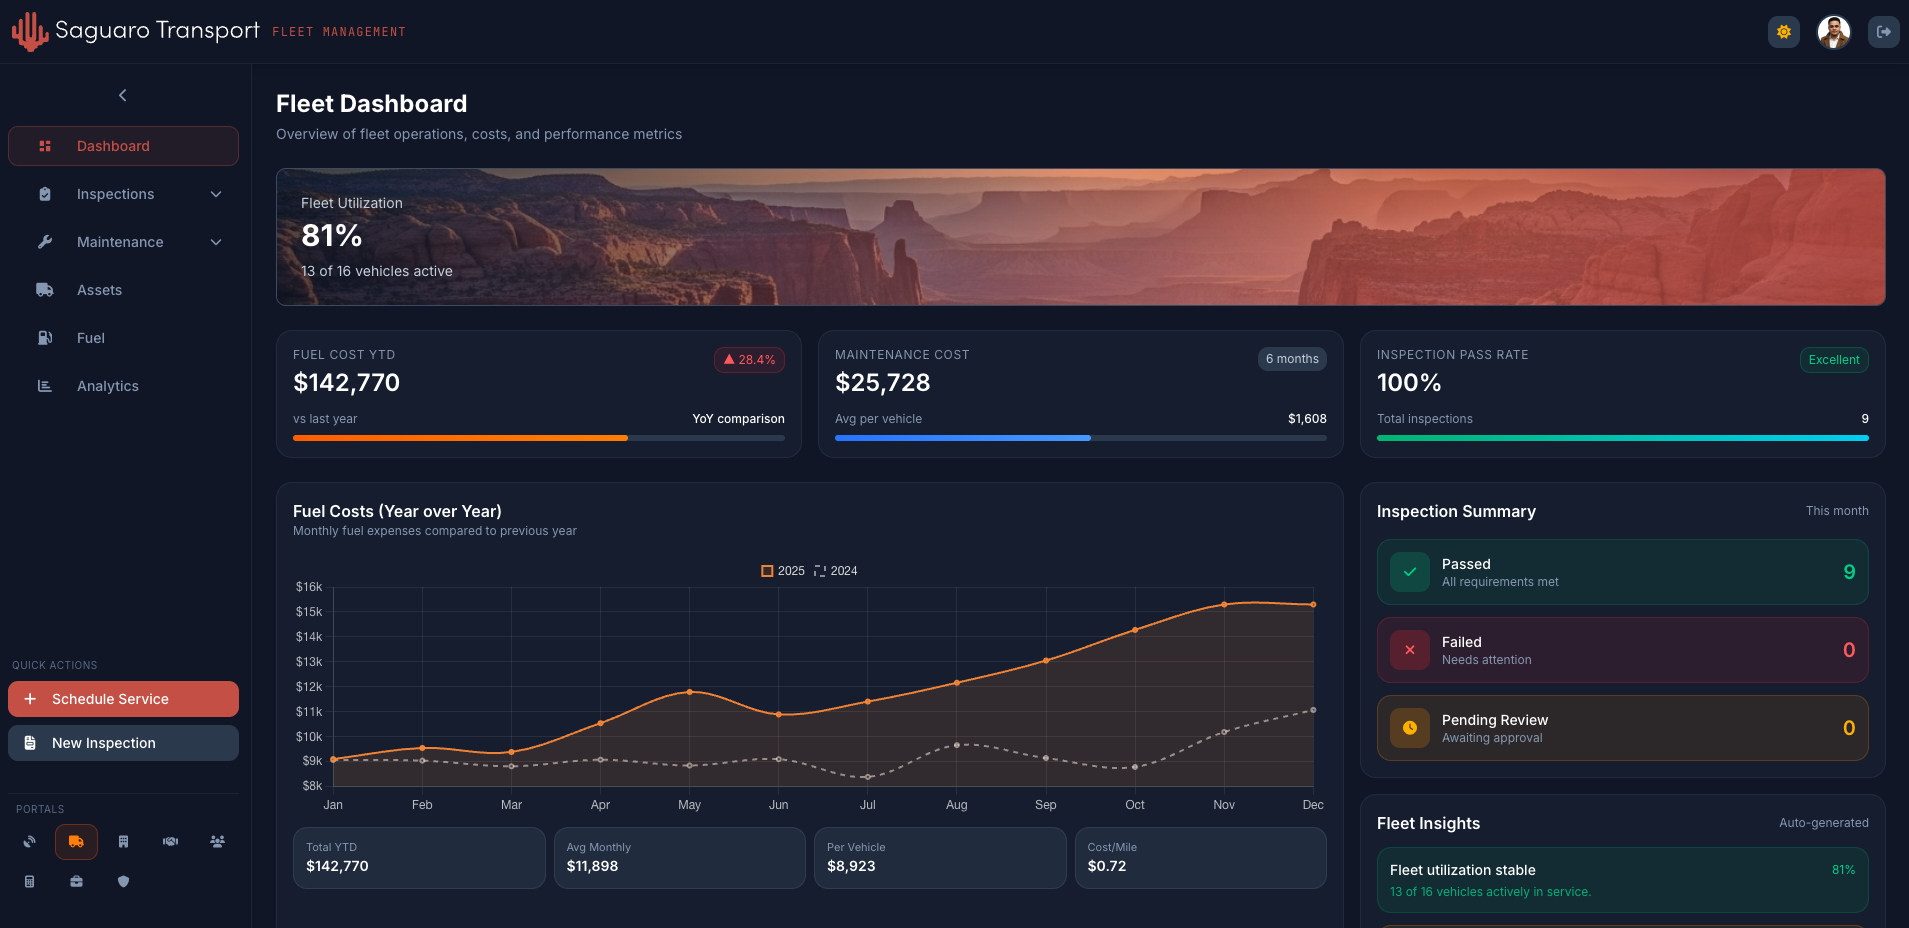
Task: Open the satellite dish portal icon
Action: click(29, 841)
